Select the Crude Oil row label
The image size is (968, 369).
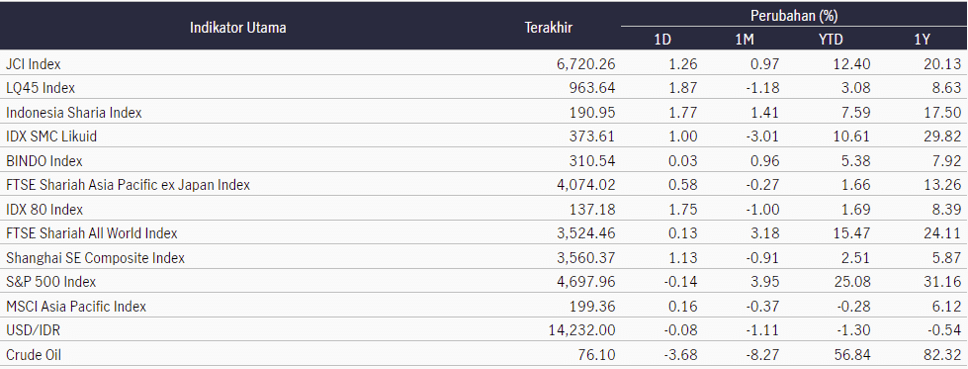(x=33, y=355)
